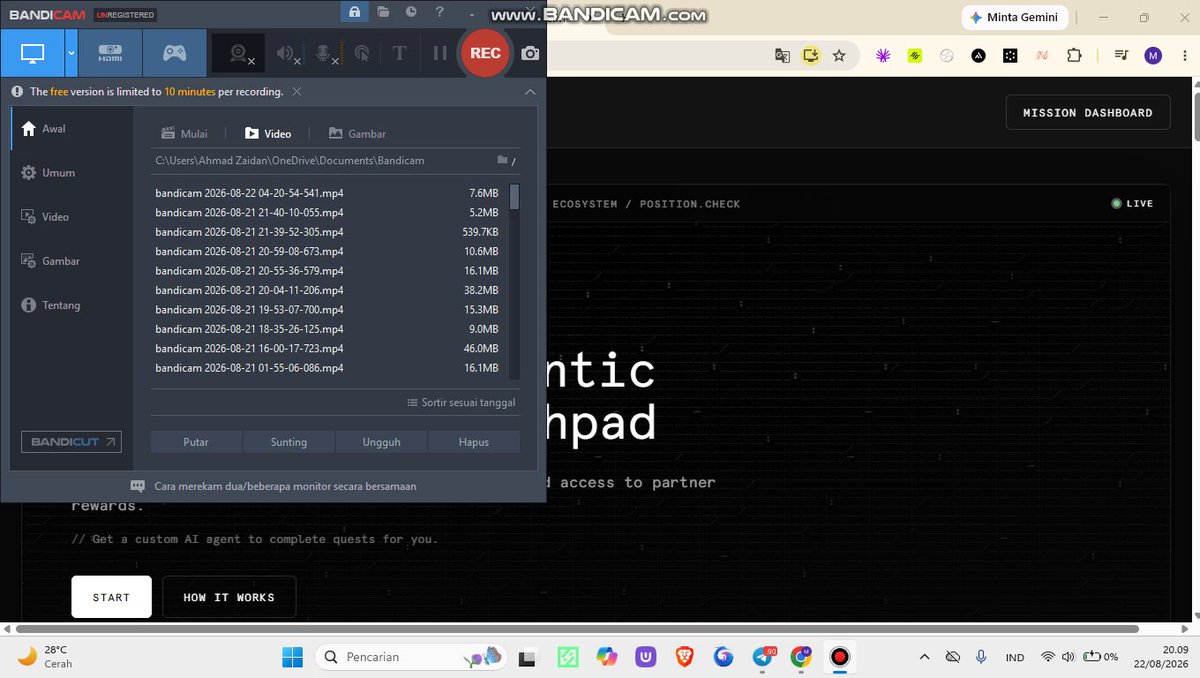Take a screenshot with the camera icon
Screen dimensions: 1200x678
(531, 53)
